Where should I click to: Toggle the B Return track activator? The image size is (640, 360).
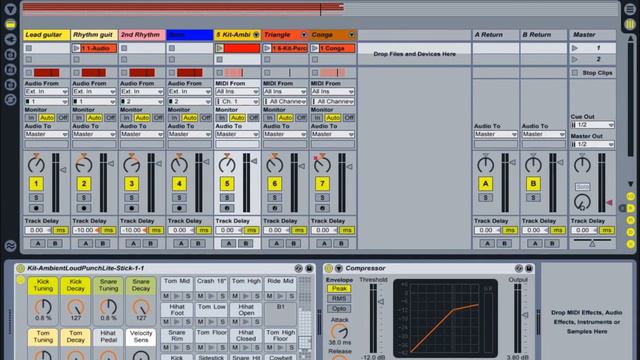tap(533, 184)
